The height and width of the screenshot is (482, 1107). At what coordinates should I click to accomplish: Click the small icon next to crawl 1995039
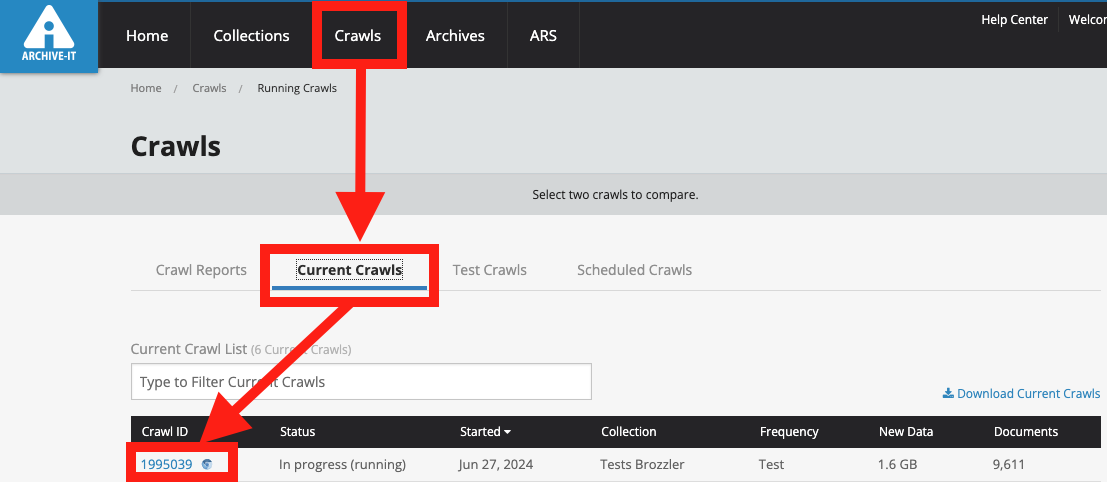207,464
